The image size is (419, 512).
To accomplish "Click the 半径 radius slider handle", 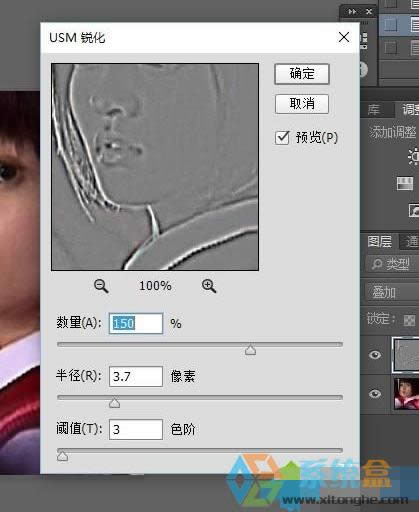I will tap(114, 402).
